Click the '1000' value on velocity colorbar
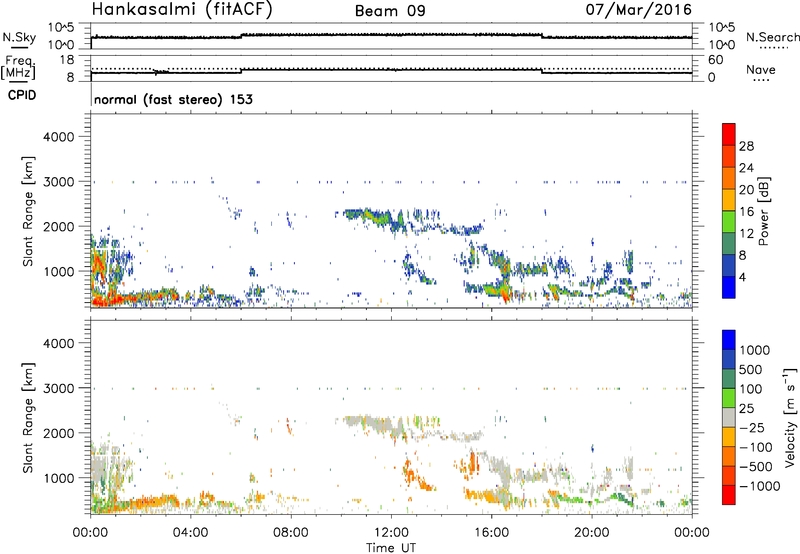The image size is (800, 554). tap(755, 350)
